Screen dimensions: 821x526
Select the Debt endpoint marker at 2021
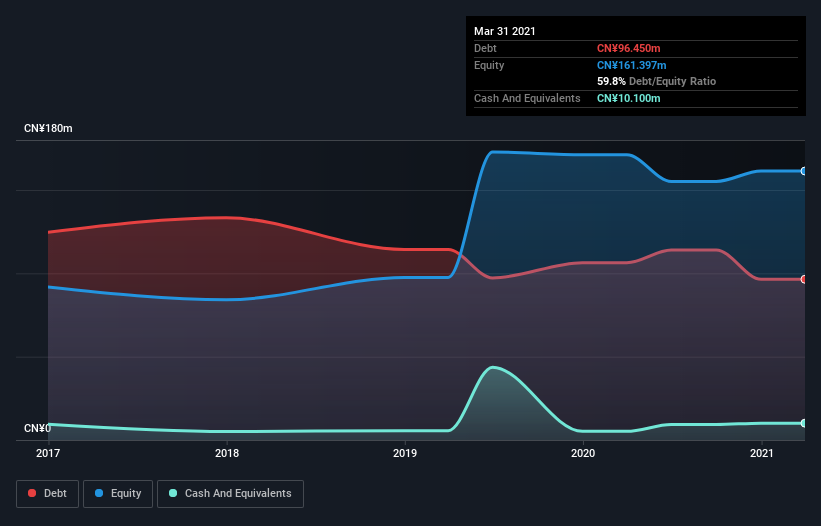(x=804, y=279)
